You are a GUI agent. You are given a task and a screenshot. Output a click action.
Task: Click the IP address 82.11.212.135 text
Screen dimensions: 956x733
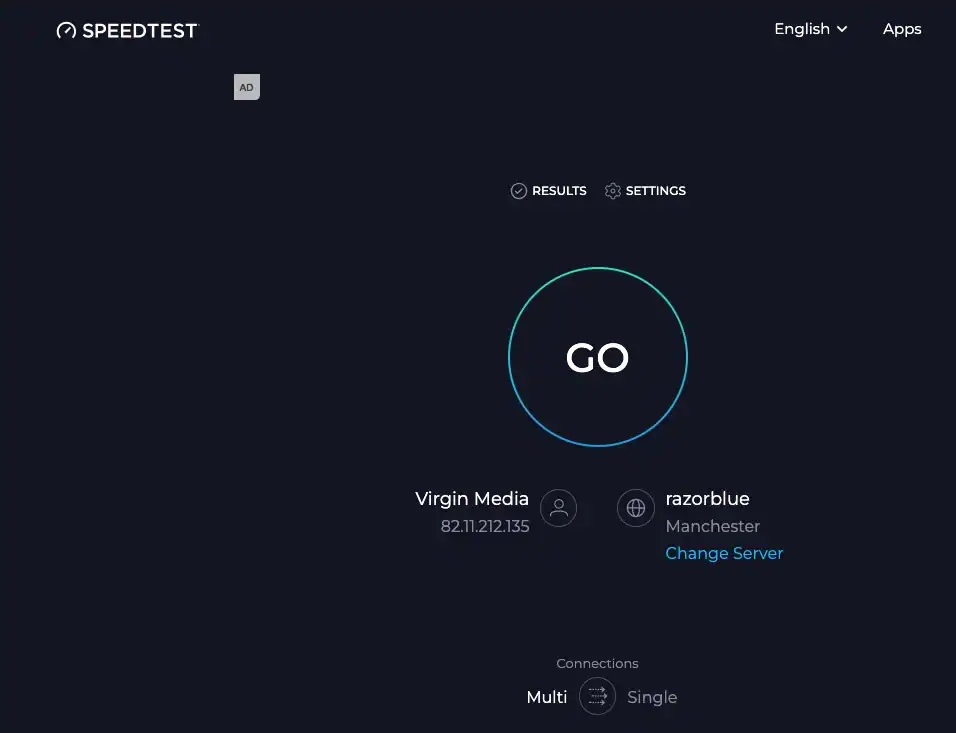pos(486,526)
